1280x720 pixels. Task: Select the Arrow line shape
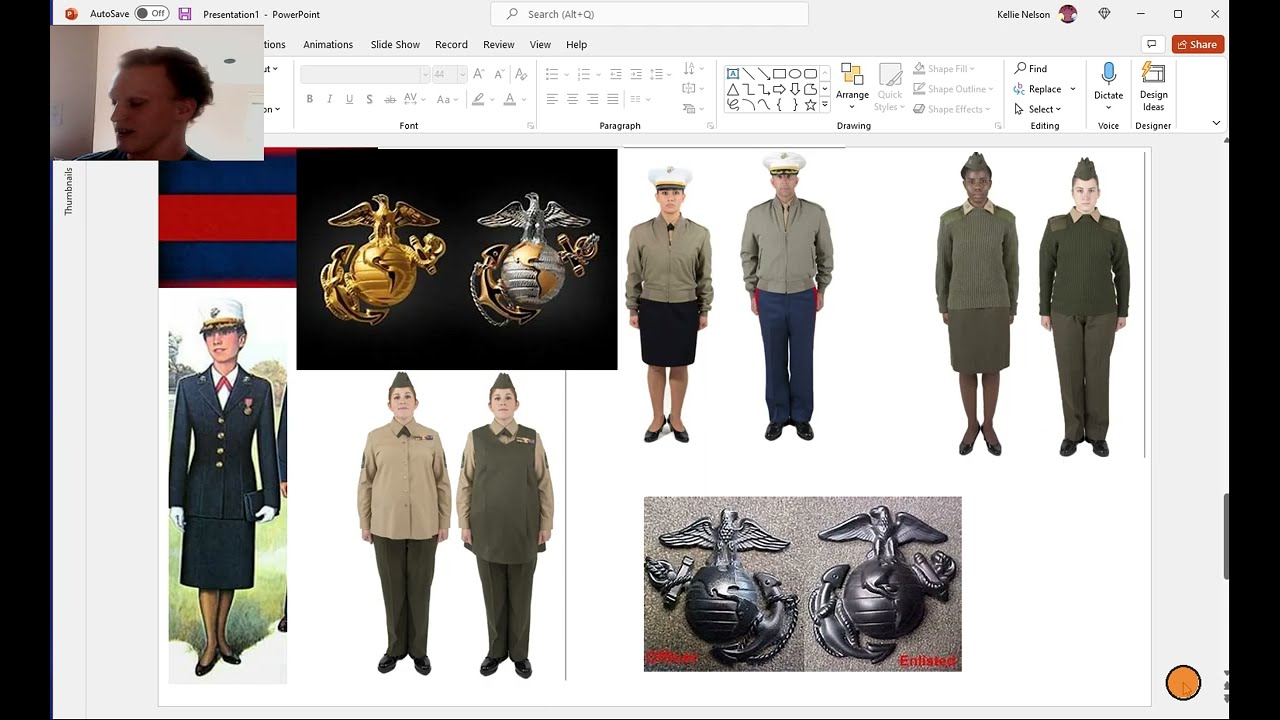tap(764, 73)
